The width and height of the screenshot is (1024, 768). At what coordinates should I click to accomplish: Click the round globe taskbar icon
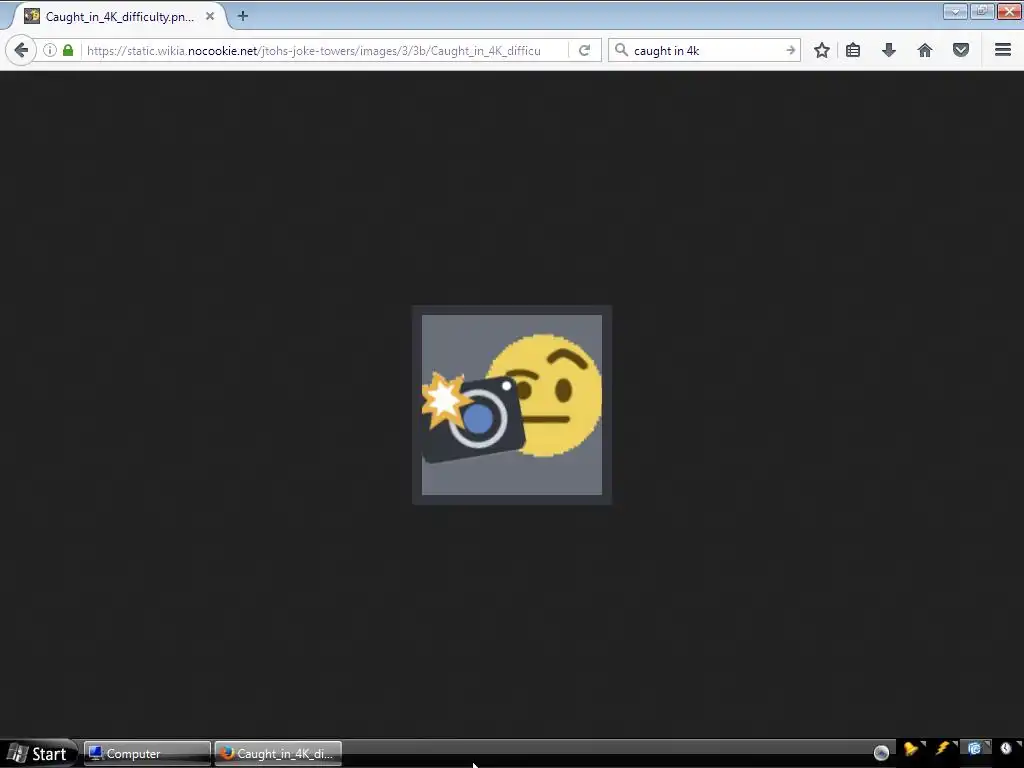tap(881, 753)
